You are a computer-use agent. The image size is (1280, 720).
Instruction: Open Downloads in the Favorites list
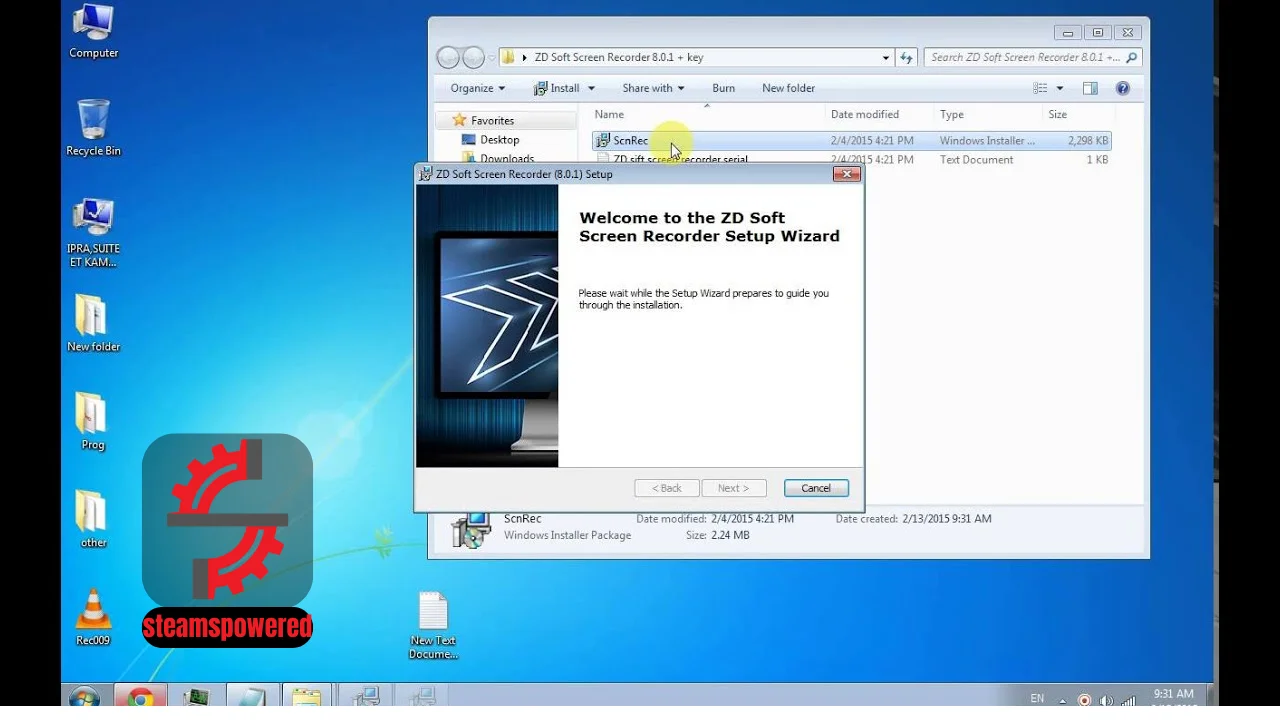498,159
